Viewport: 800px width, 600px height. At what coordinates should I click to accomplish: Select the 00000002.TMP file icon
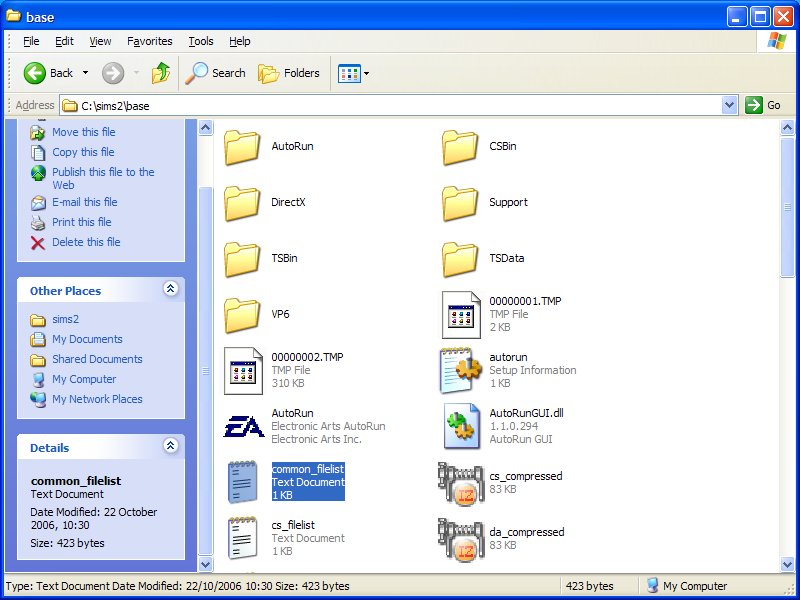[243, 371]
